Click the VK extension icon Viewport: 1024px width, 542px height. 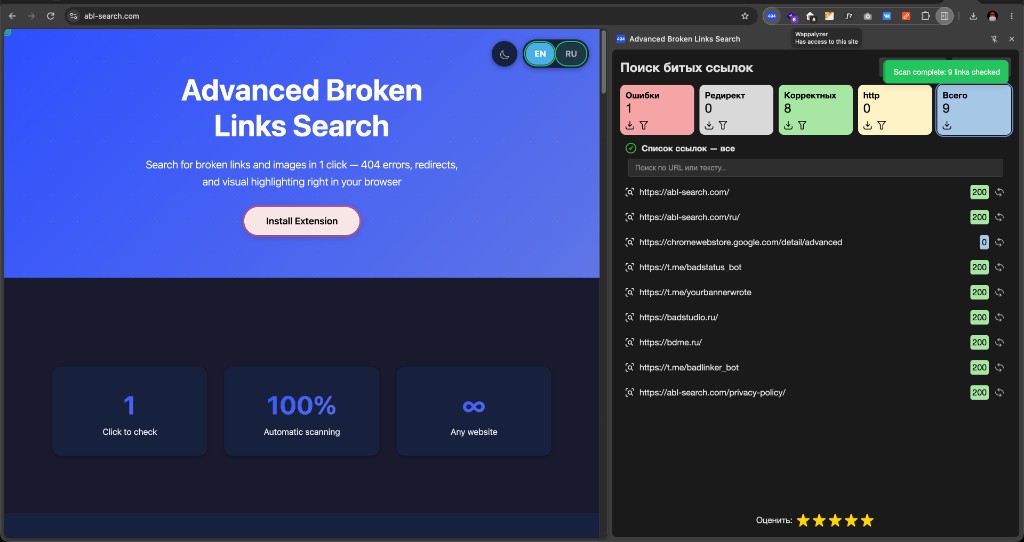click(x=887, y=16)
